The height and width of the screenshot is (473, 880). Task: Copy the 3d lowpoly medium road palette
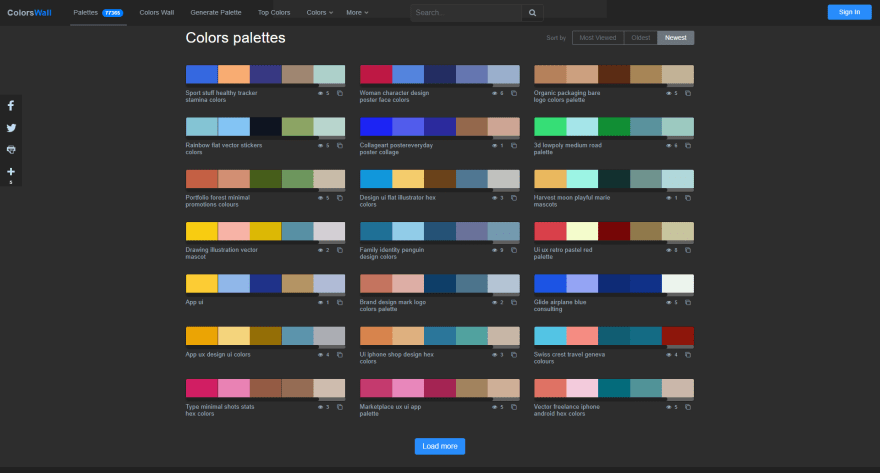[x=688, y=145]
